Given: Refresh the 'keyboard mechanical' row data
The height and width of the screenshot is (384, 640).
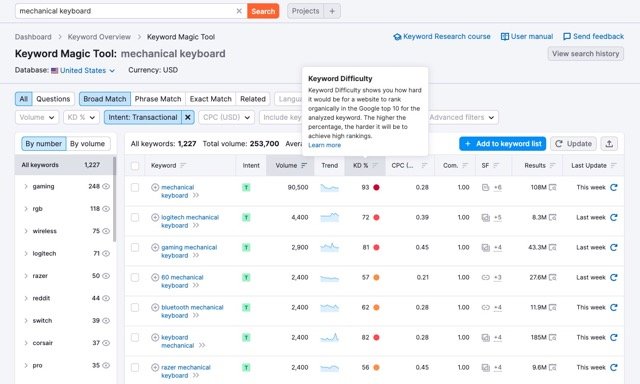Looking at the screenshot, I should pos(613,337).
